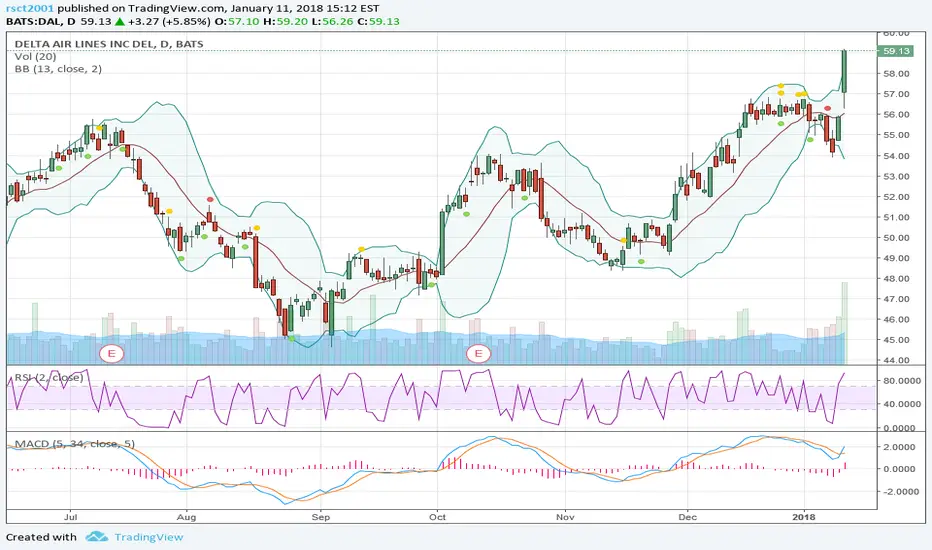
Task: Click the 2.0000 MACD axis label
Action: coord(899,447)
